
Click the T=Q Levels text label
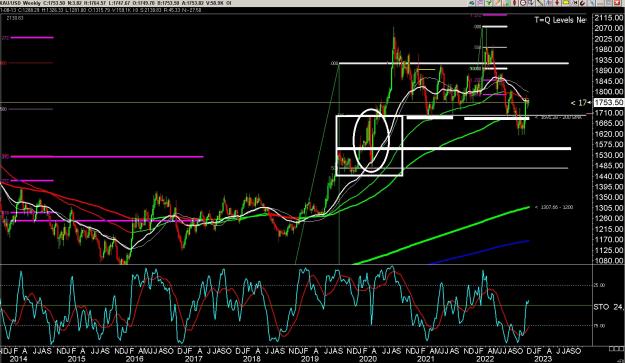tap(560, 20)
